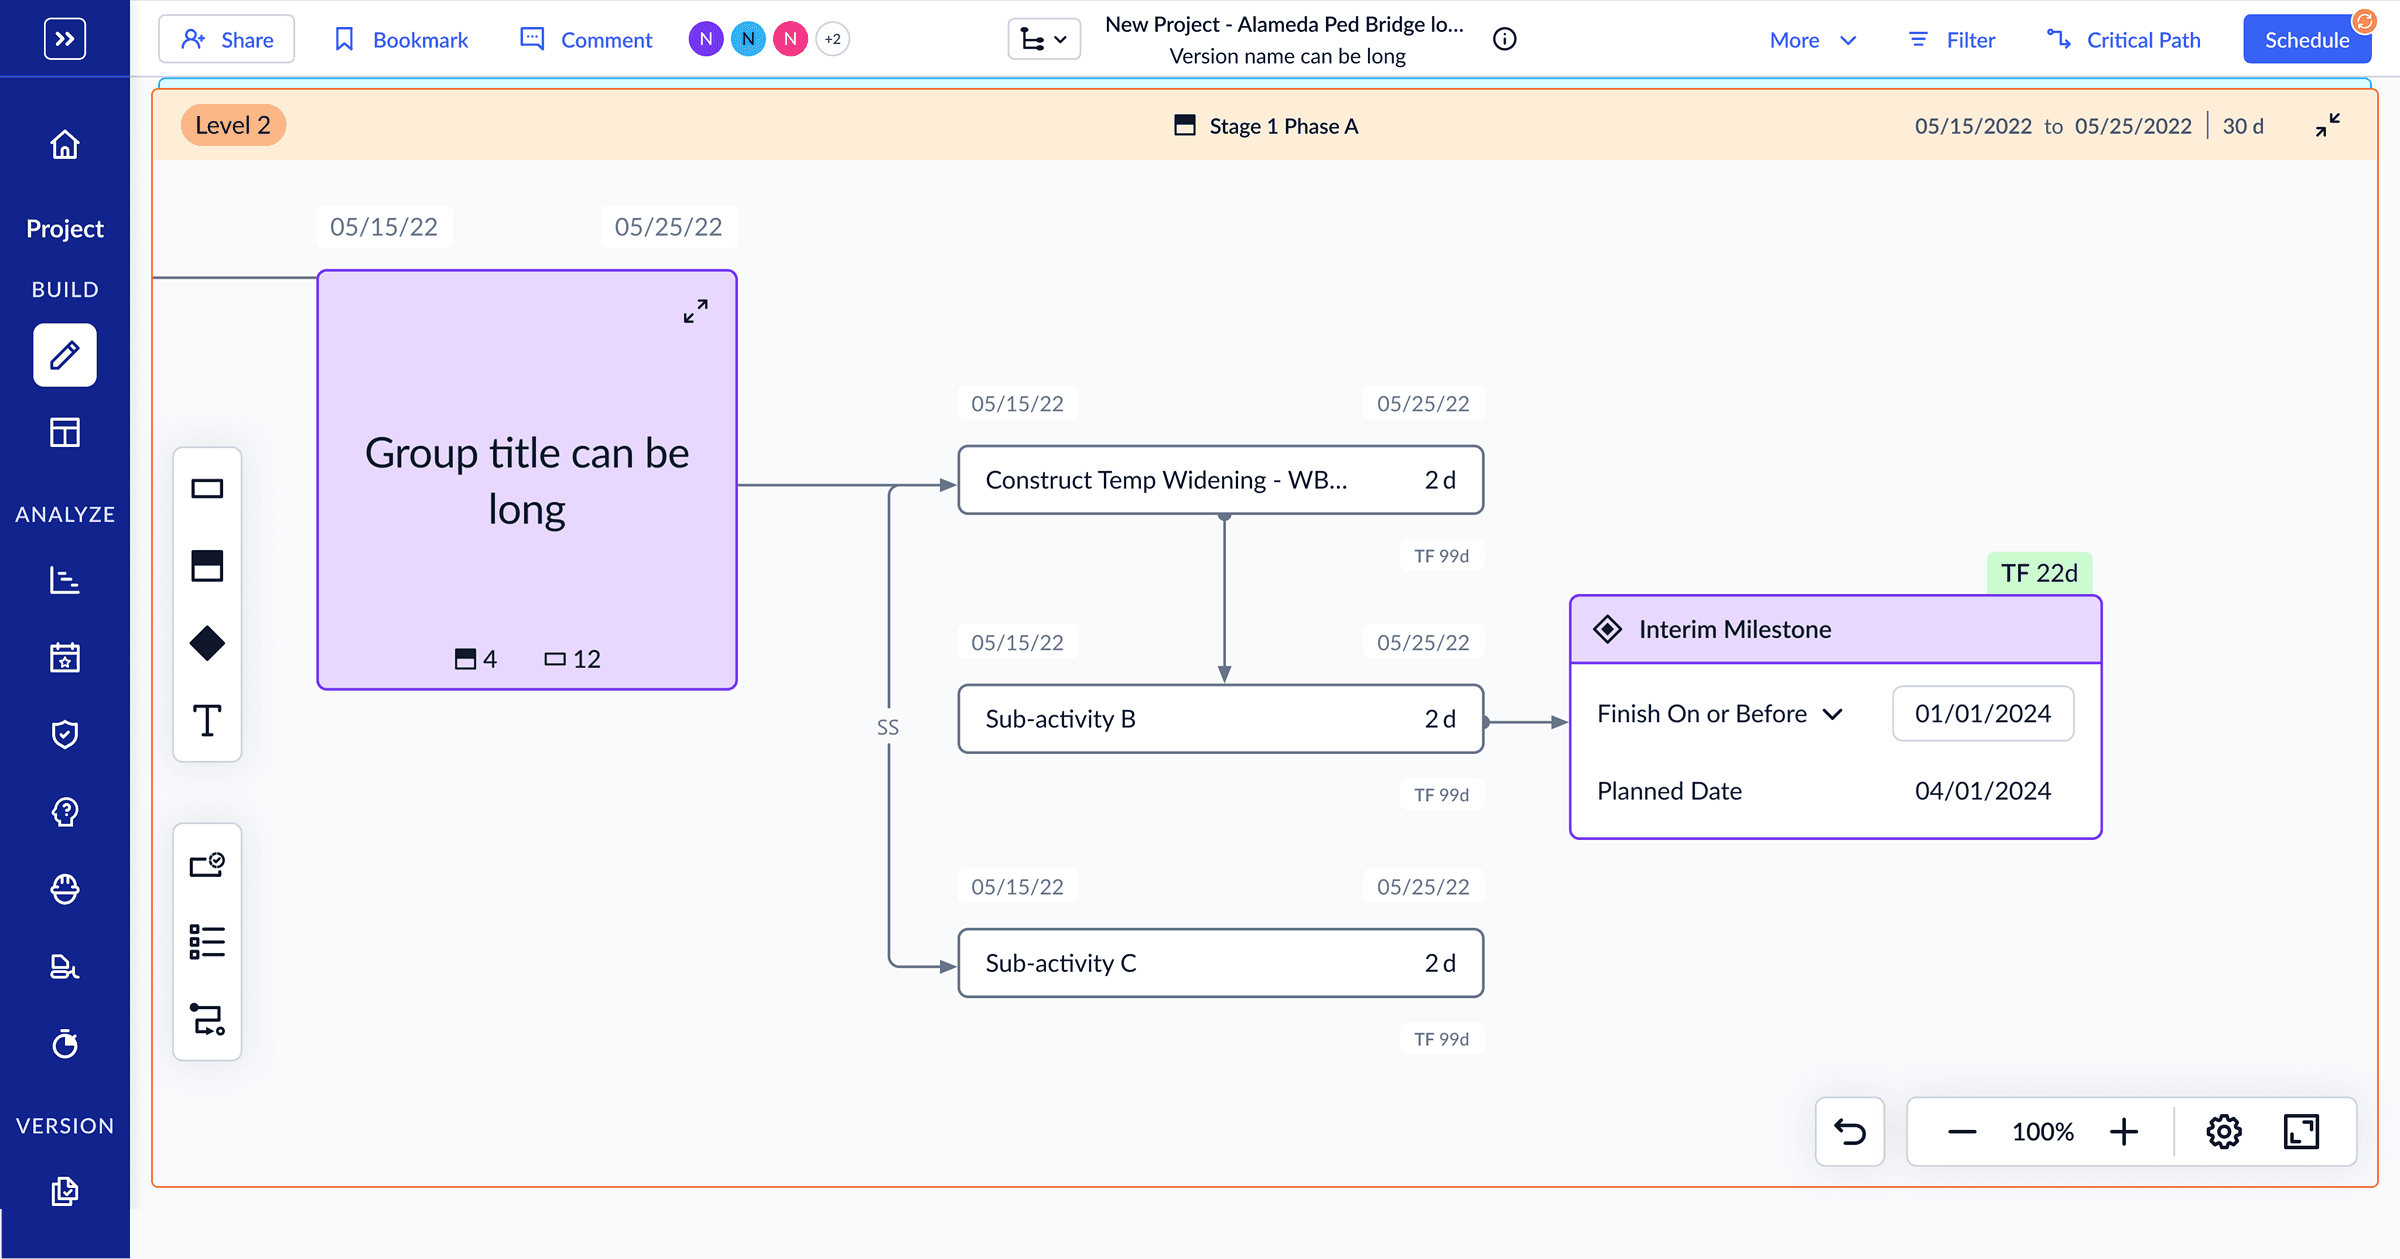The image size is (2400, 1259).
Task: Open the Finish On or Before dropdown
Action: click(x=1720, y=714)
